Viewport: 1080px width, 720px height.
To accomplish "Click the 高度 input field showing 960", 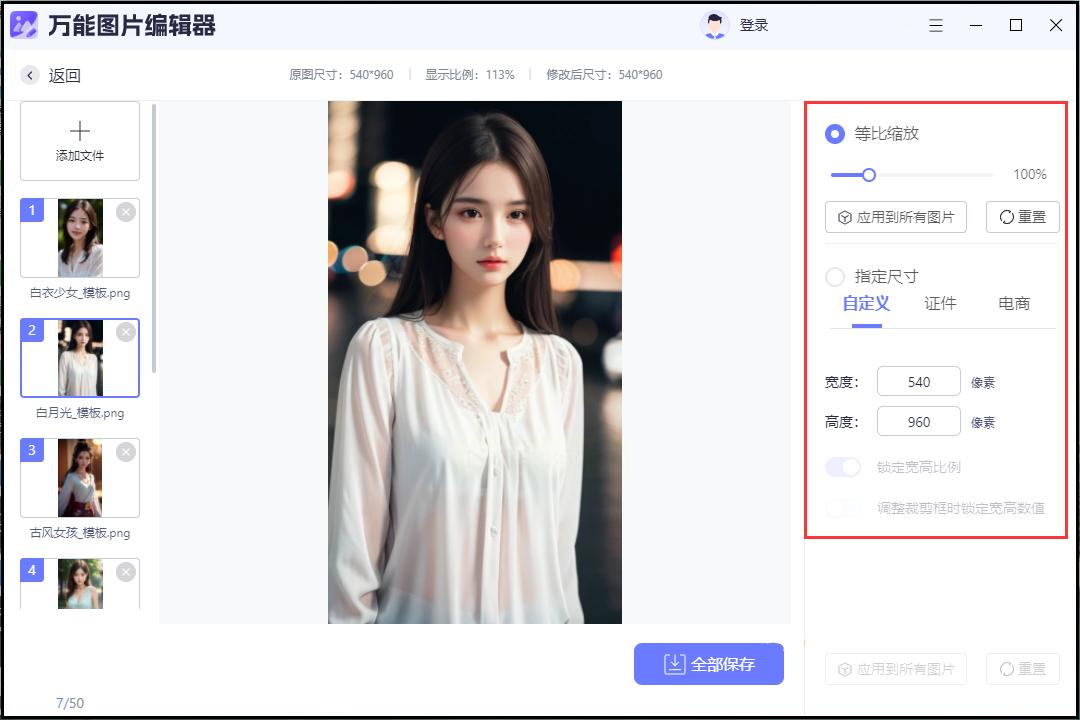I will point(918,422).
